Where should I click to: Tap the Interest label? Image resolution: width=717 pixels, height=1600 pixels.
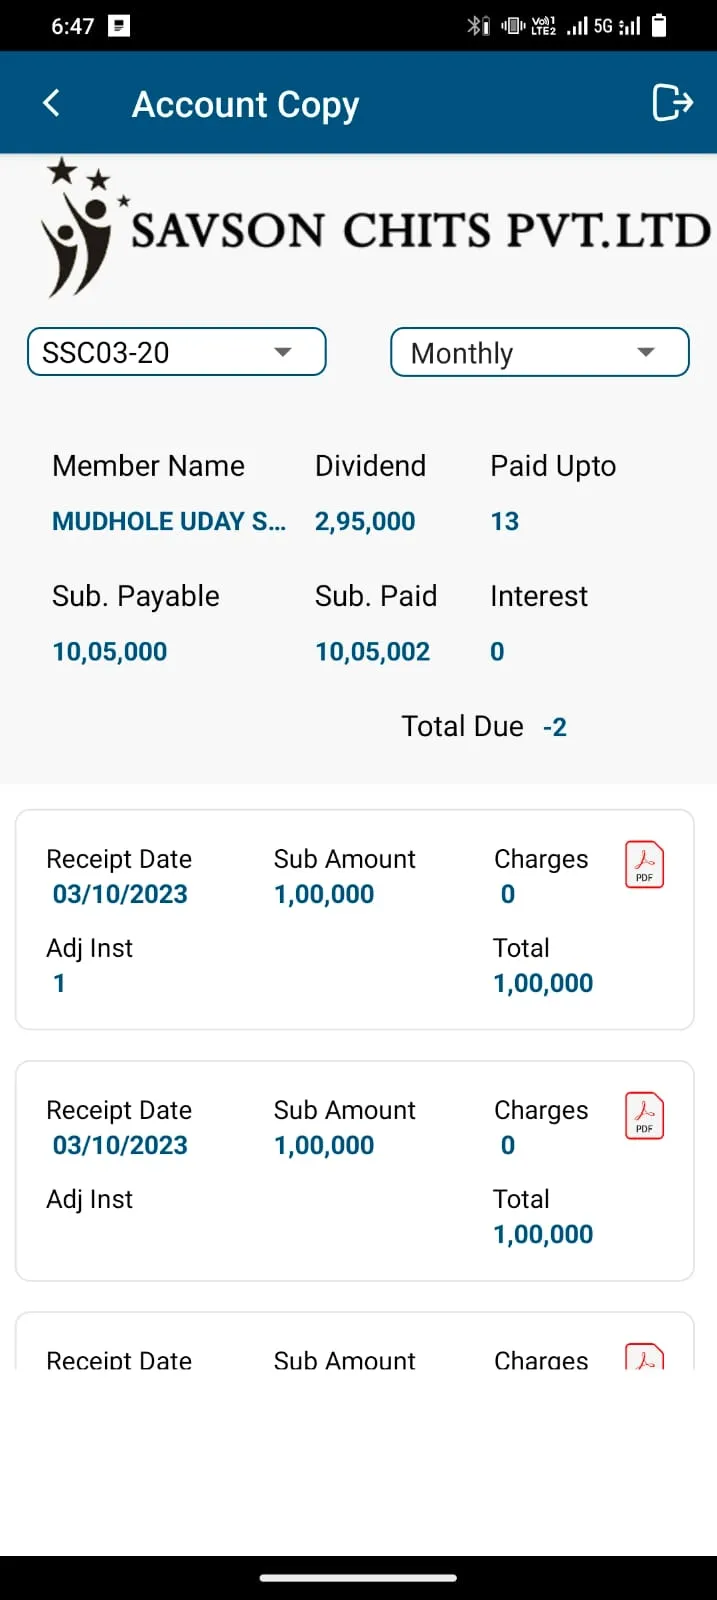coord(539,596)
